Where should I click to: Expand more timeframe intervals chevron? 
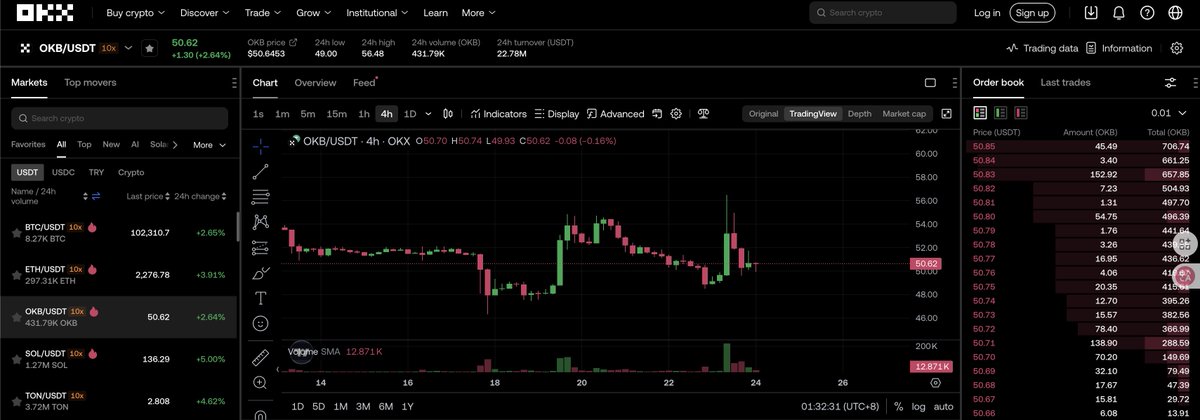427,114
